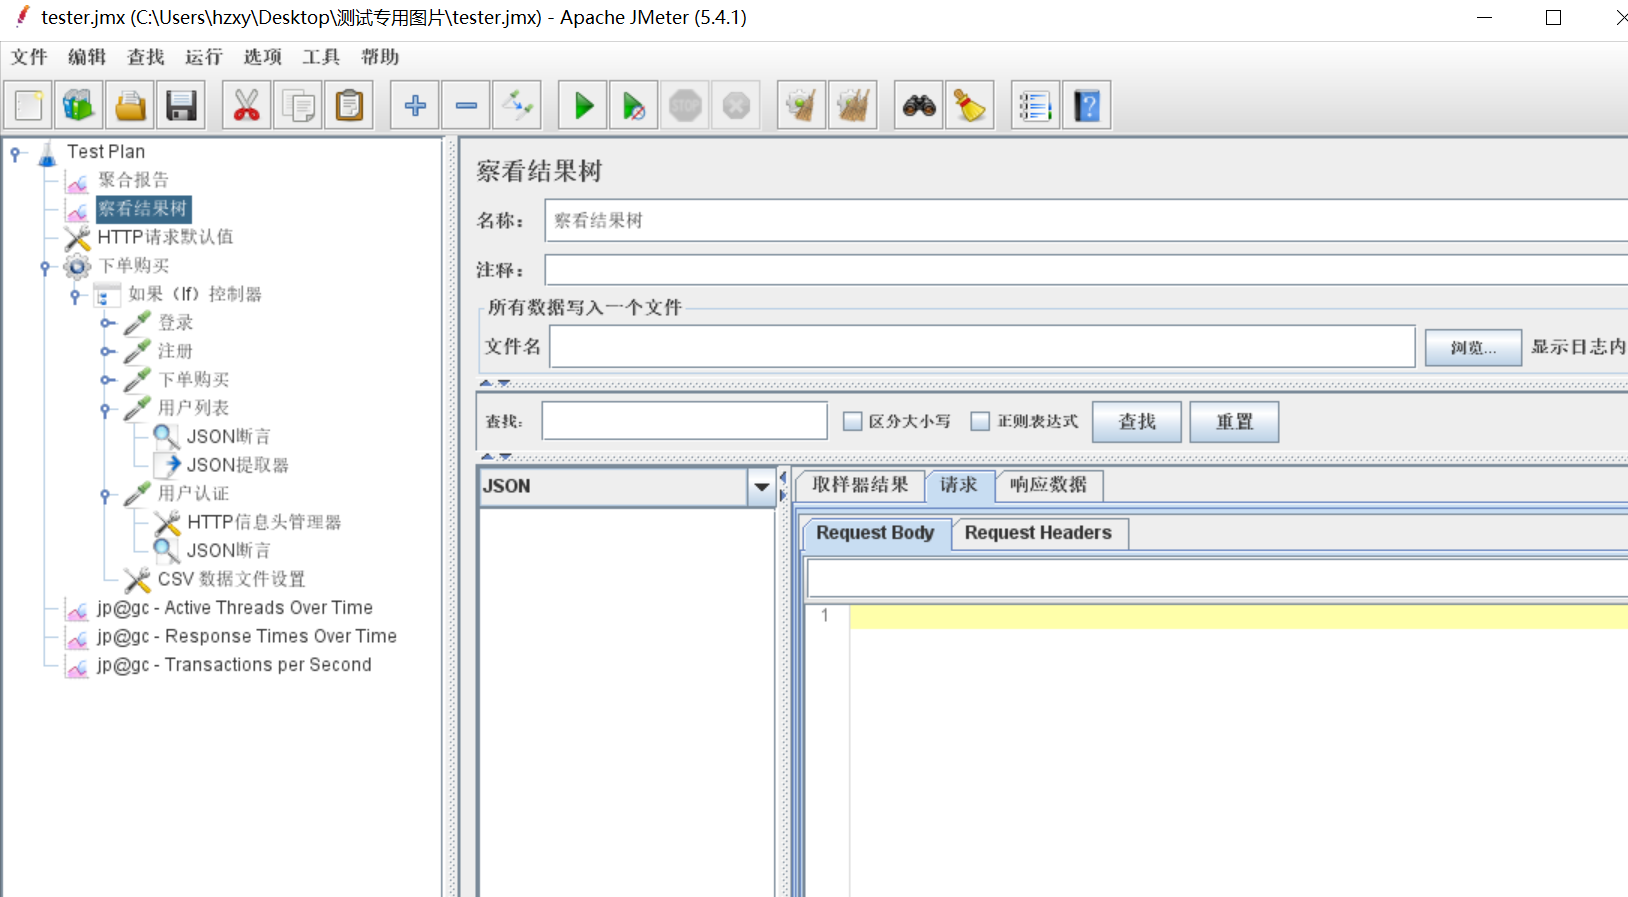Expand the 注册 sampler node
Screen dimensions: 1628x897
pos(107,352)
